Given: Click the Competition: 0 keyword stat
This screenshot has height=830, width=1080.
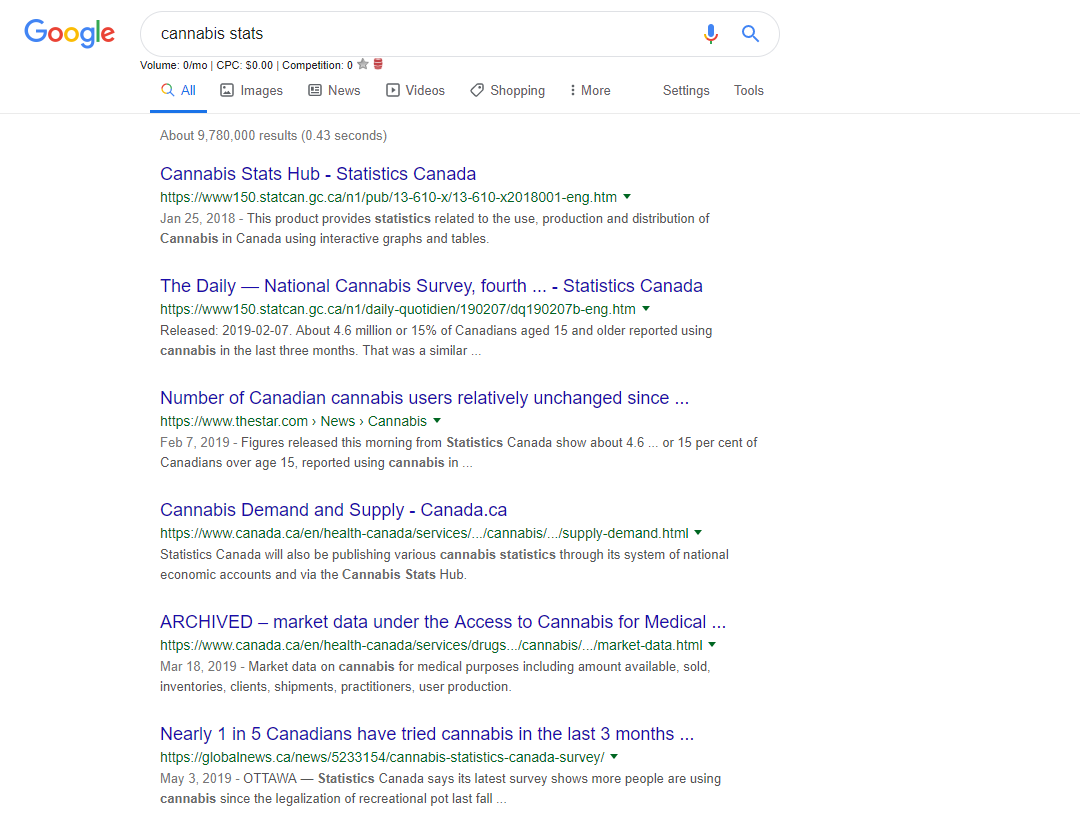Looking at the screenshot, I should 318,65.
